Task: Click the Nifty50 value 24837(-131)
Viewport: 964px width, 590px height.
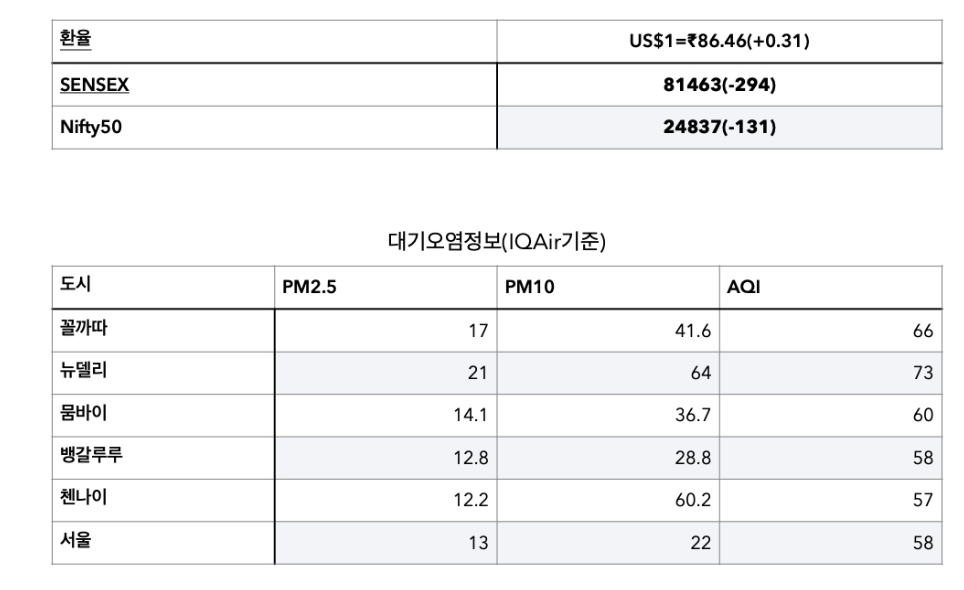Action: pyautogui.click(x=719, y=127)
